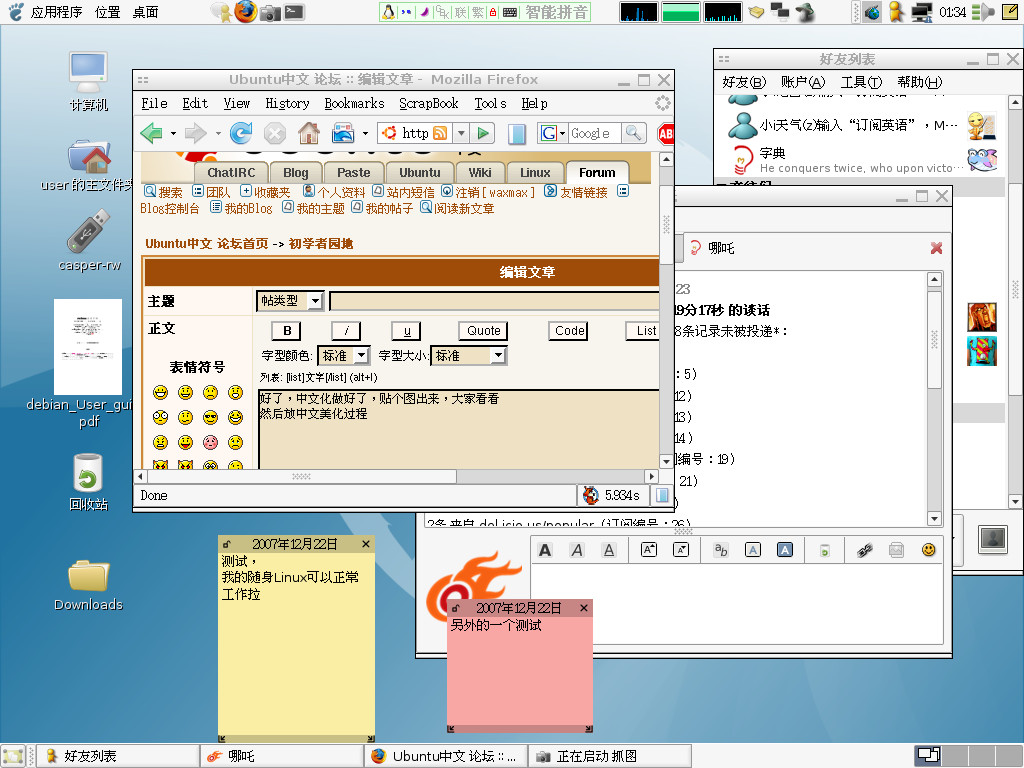The height and width of the screenshot is (768, 1024).
Task: Click the ScrapBook capture icon in Firefox toolbar
Action: (x=343, y=133)
